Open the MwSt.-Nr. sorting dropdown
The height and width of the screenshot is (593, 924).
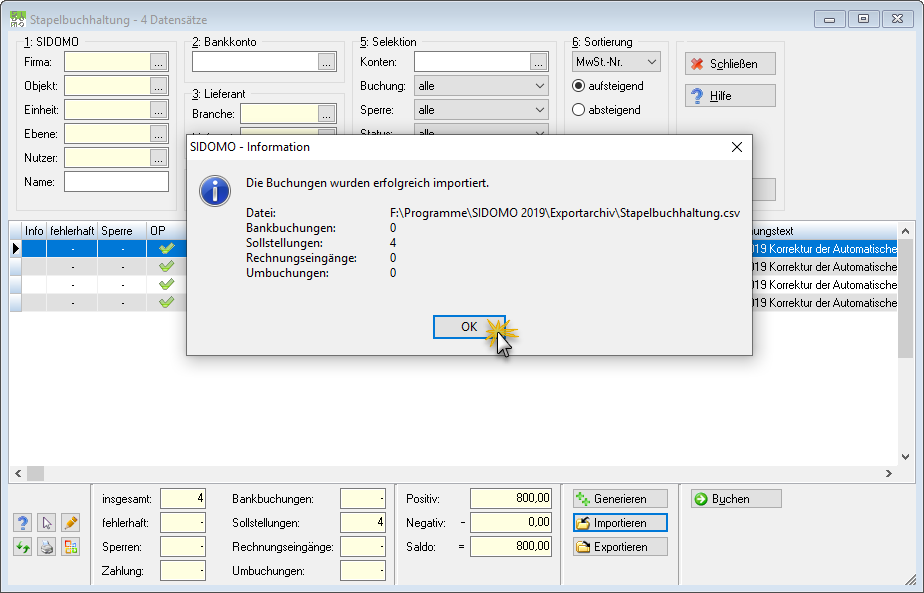(x=616, y=62)
